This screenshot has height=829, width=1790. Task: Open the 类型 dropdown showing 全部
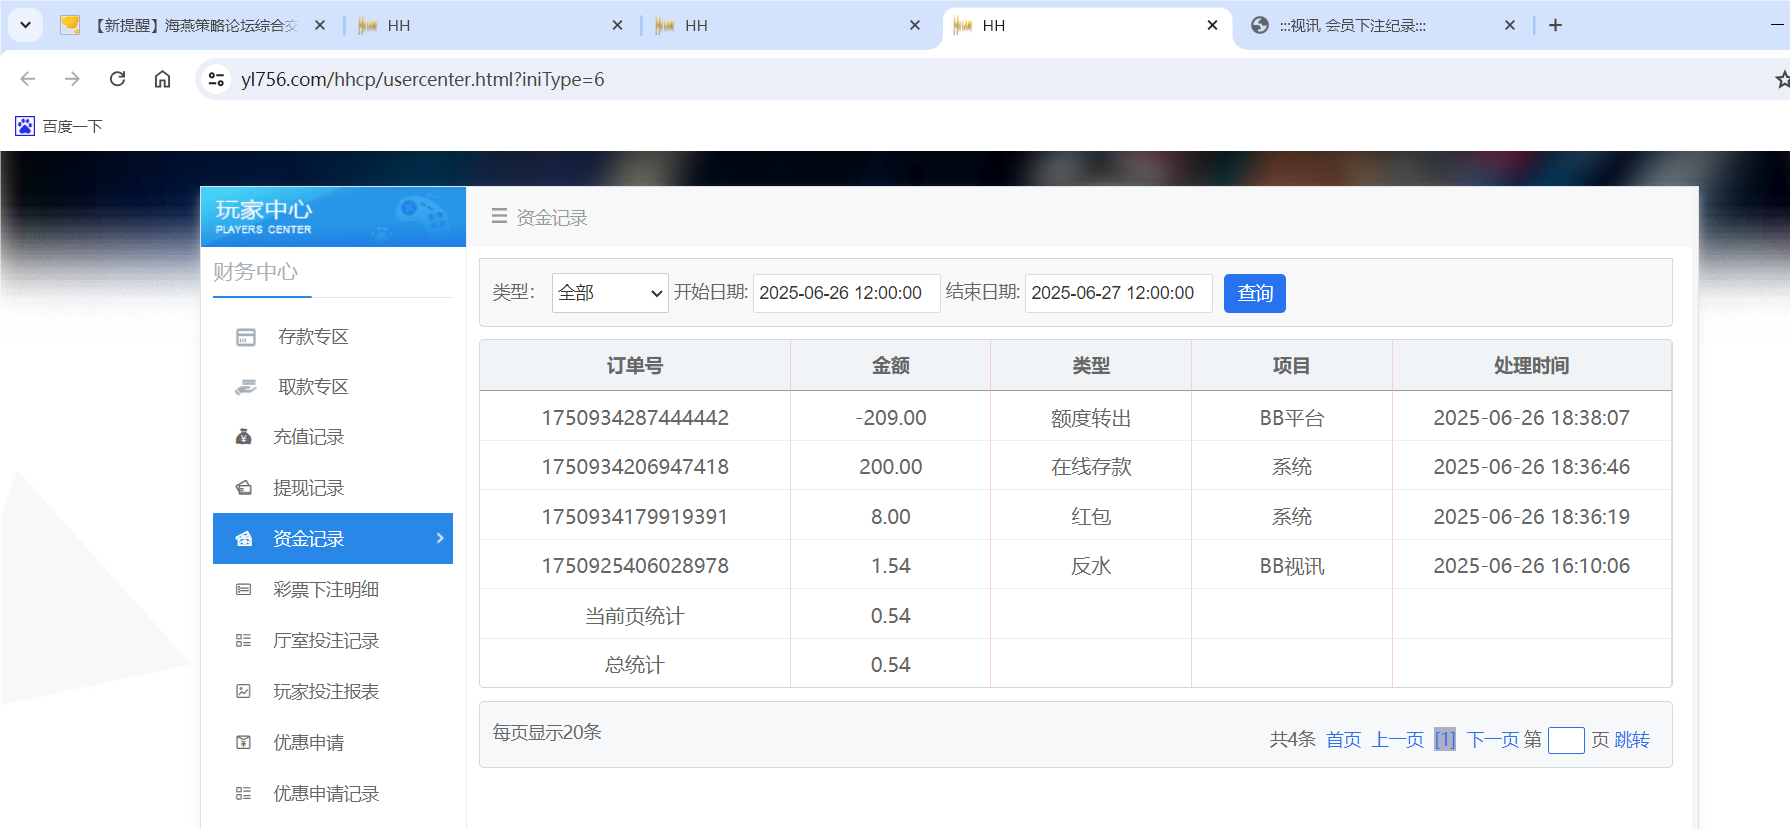(x=609, y=293)
